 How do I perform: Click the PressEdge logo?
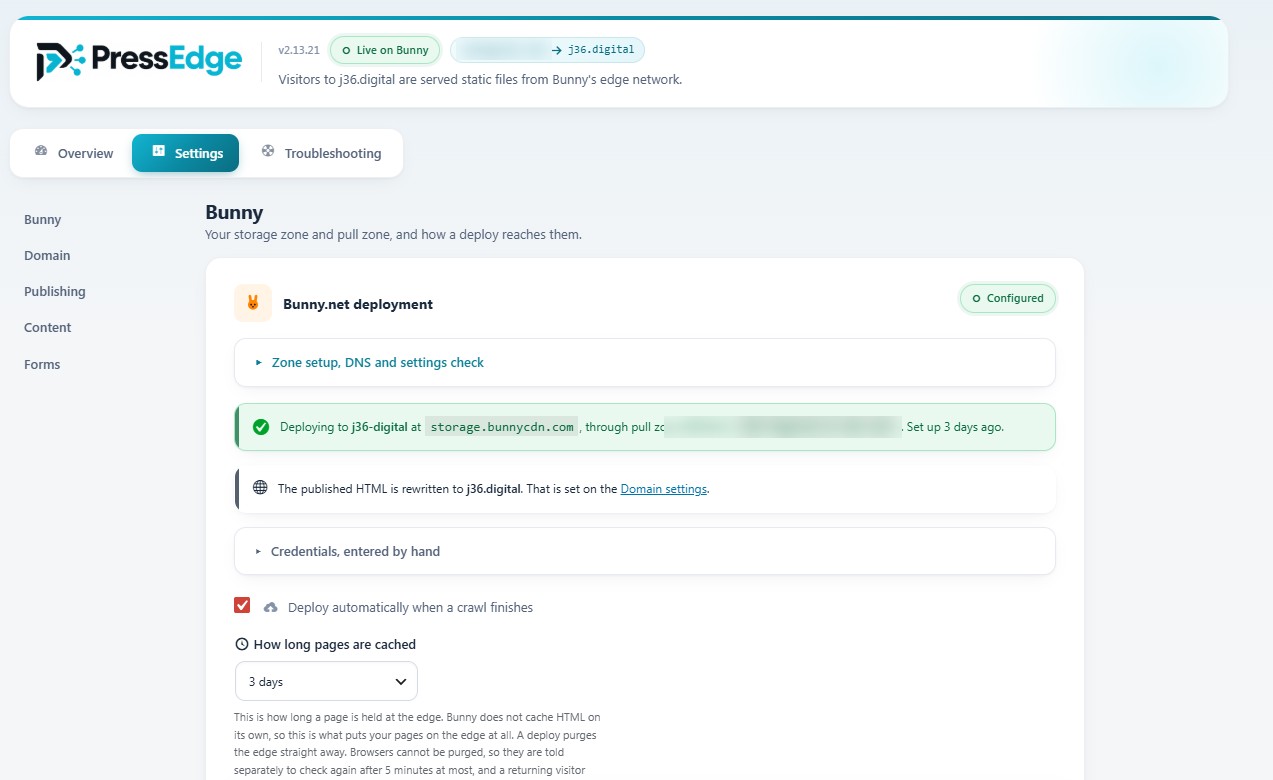pyautogui.click(x=139, y=61)
